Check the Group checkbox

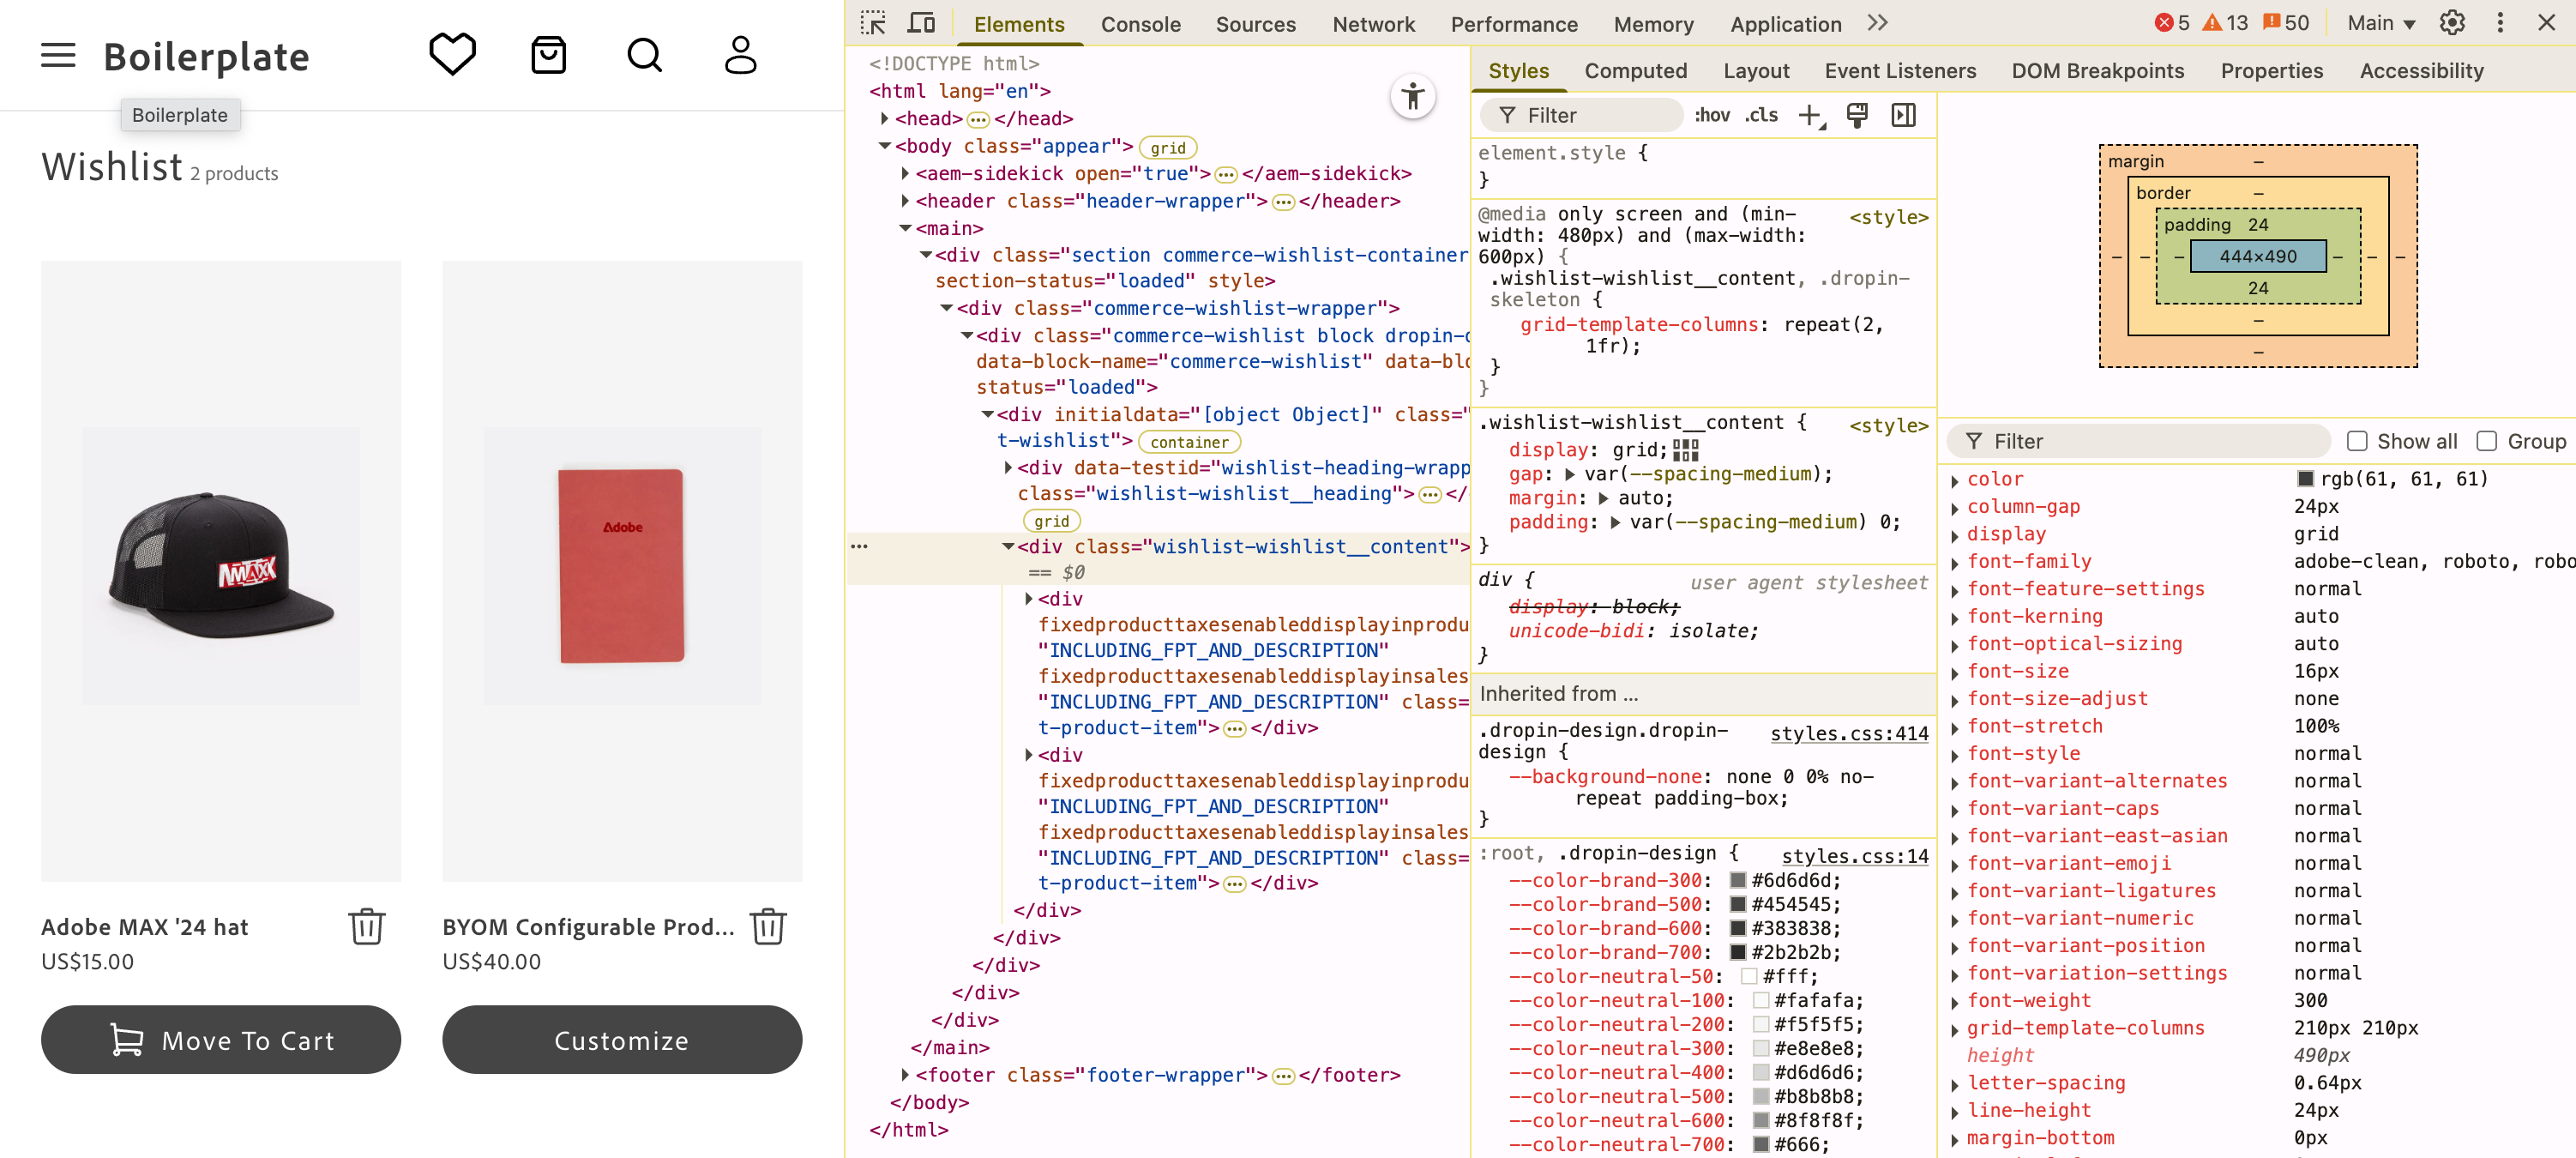click(2487, 441)
